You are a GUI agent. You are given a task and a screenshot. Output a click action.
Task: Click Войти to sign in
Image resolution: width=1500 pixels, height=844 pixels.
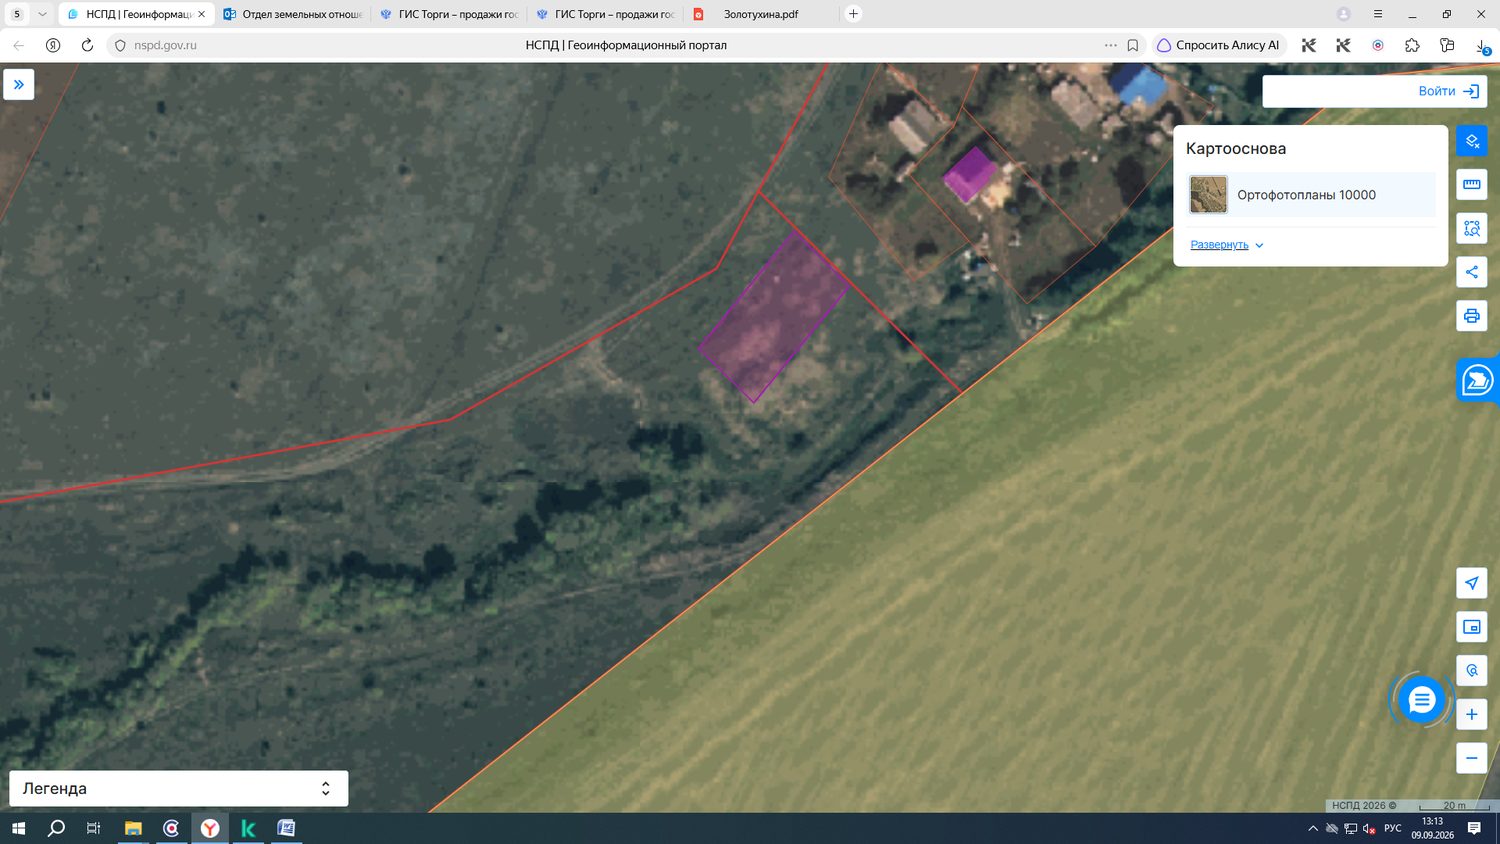tap(1448, 91)
